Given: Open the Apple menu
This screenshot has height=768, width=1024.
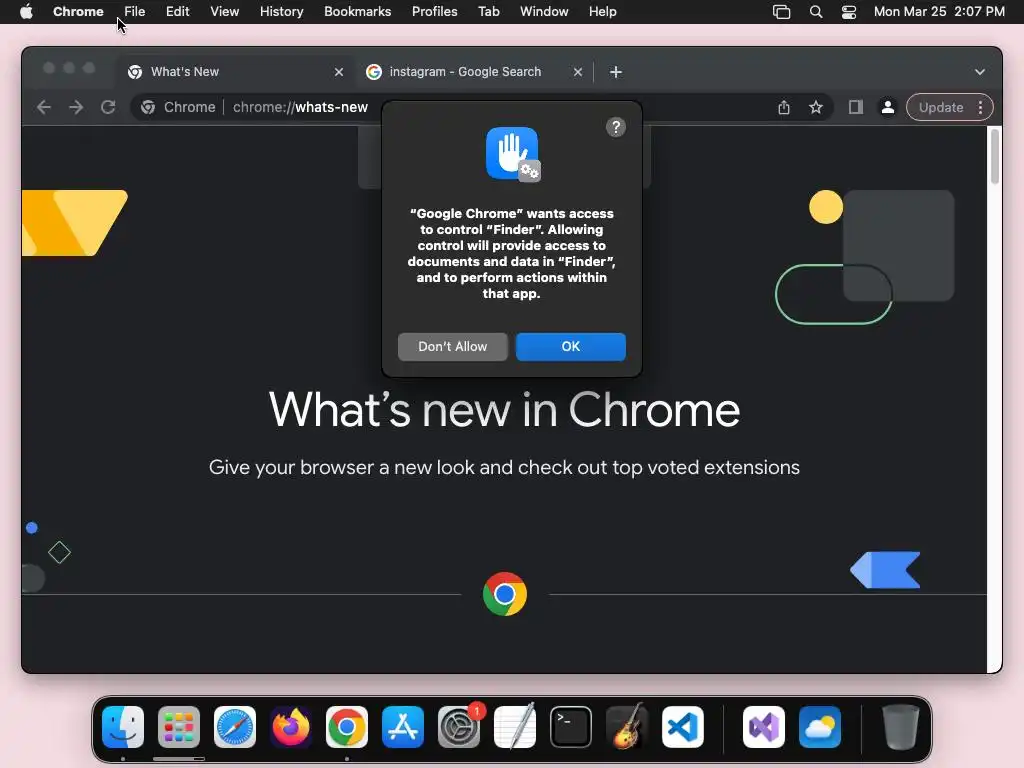Looking at the screenshot, I should (26, 12).
